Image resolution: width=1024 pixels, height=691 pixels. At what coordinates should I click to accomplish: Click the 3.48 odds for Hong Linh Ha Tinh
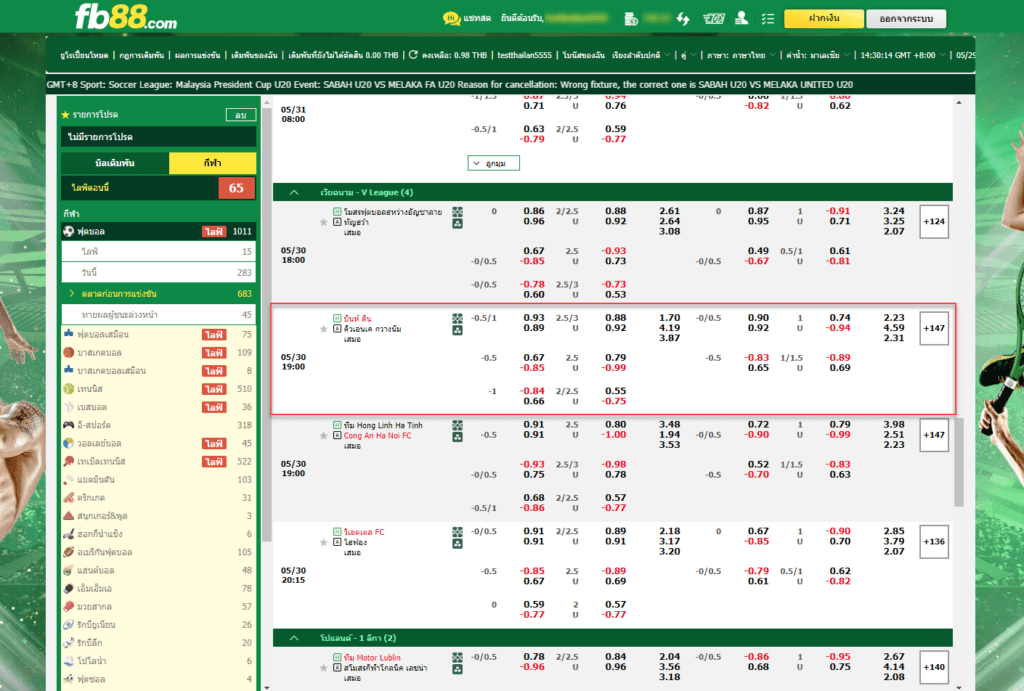669,425
